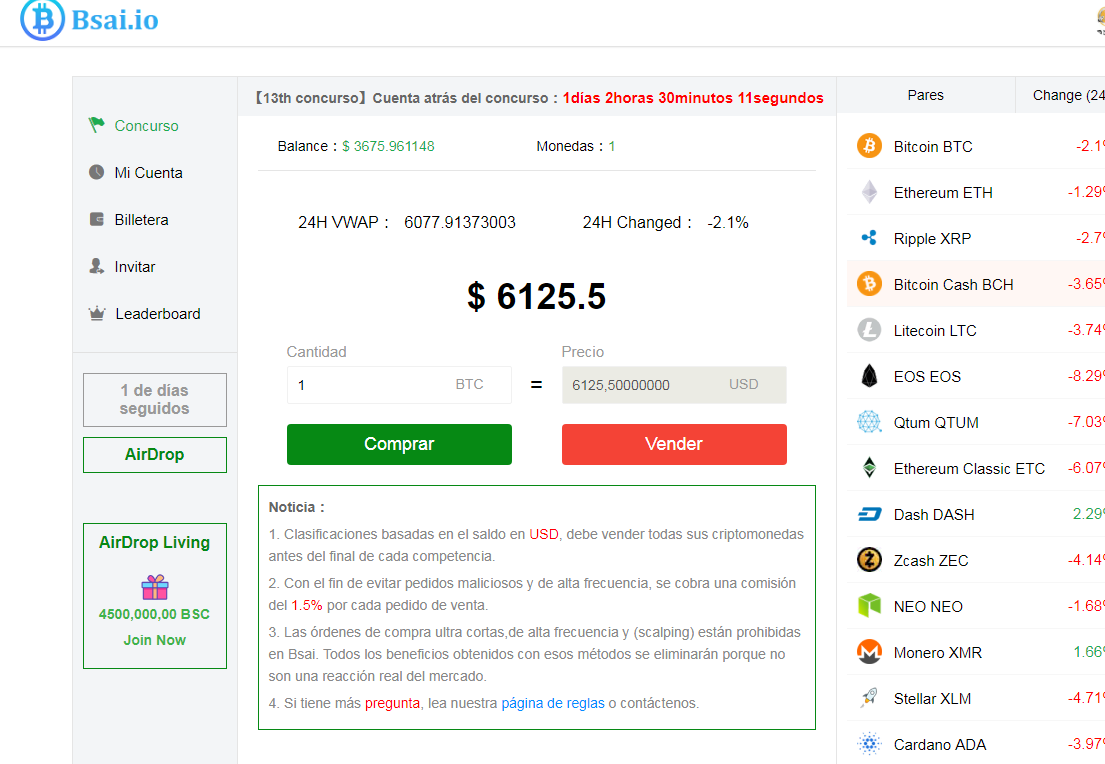Click the Mi Cuenta pie-chart icon

(97, 173)
